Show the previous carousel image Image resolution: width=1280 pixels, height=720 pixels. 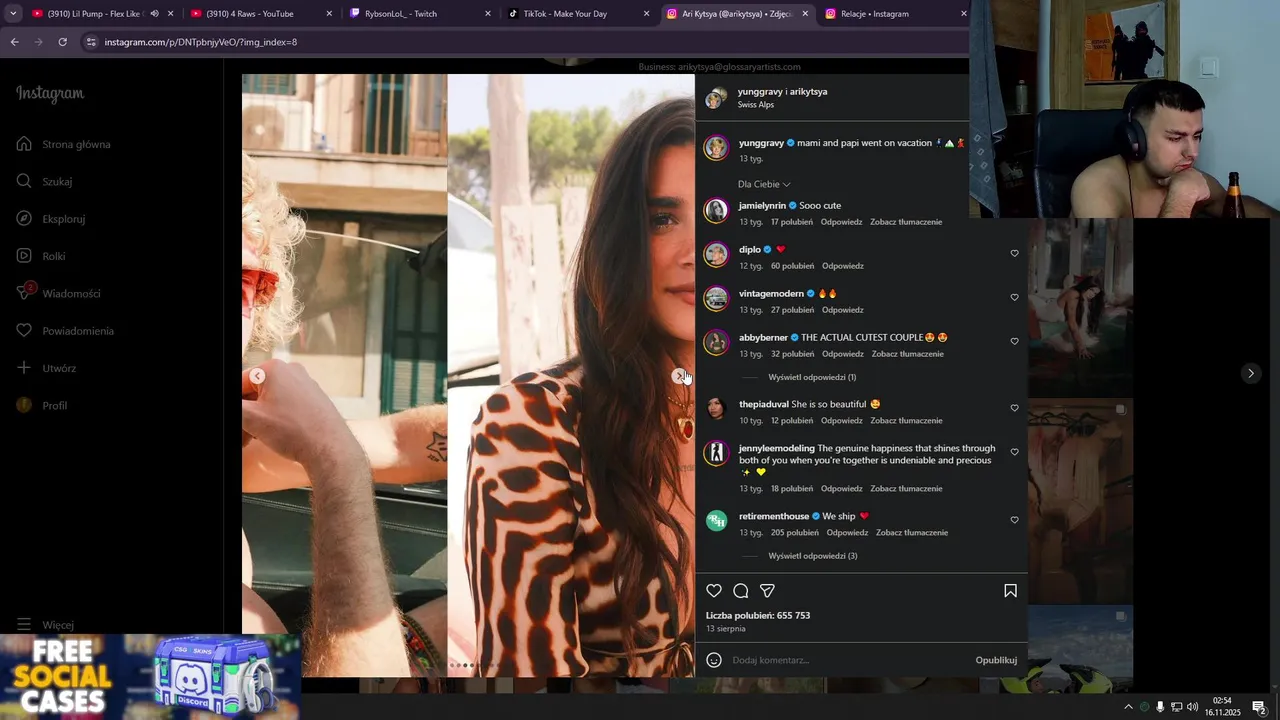click(x=257, y=376)
